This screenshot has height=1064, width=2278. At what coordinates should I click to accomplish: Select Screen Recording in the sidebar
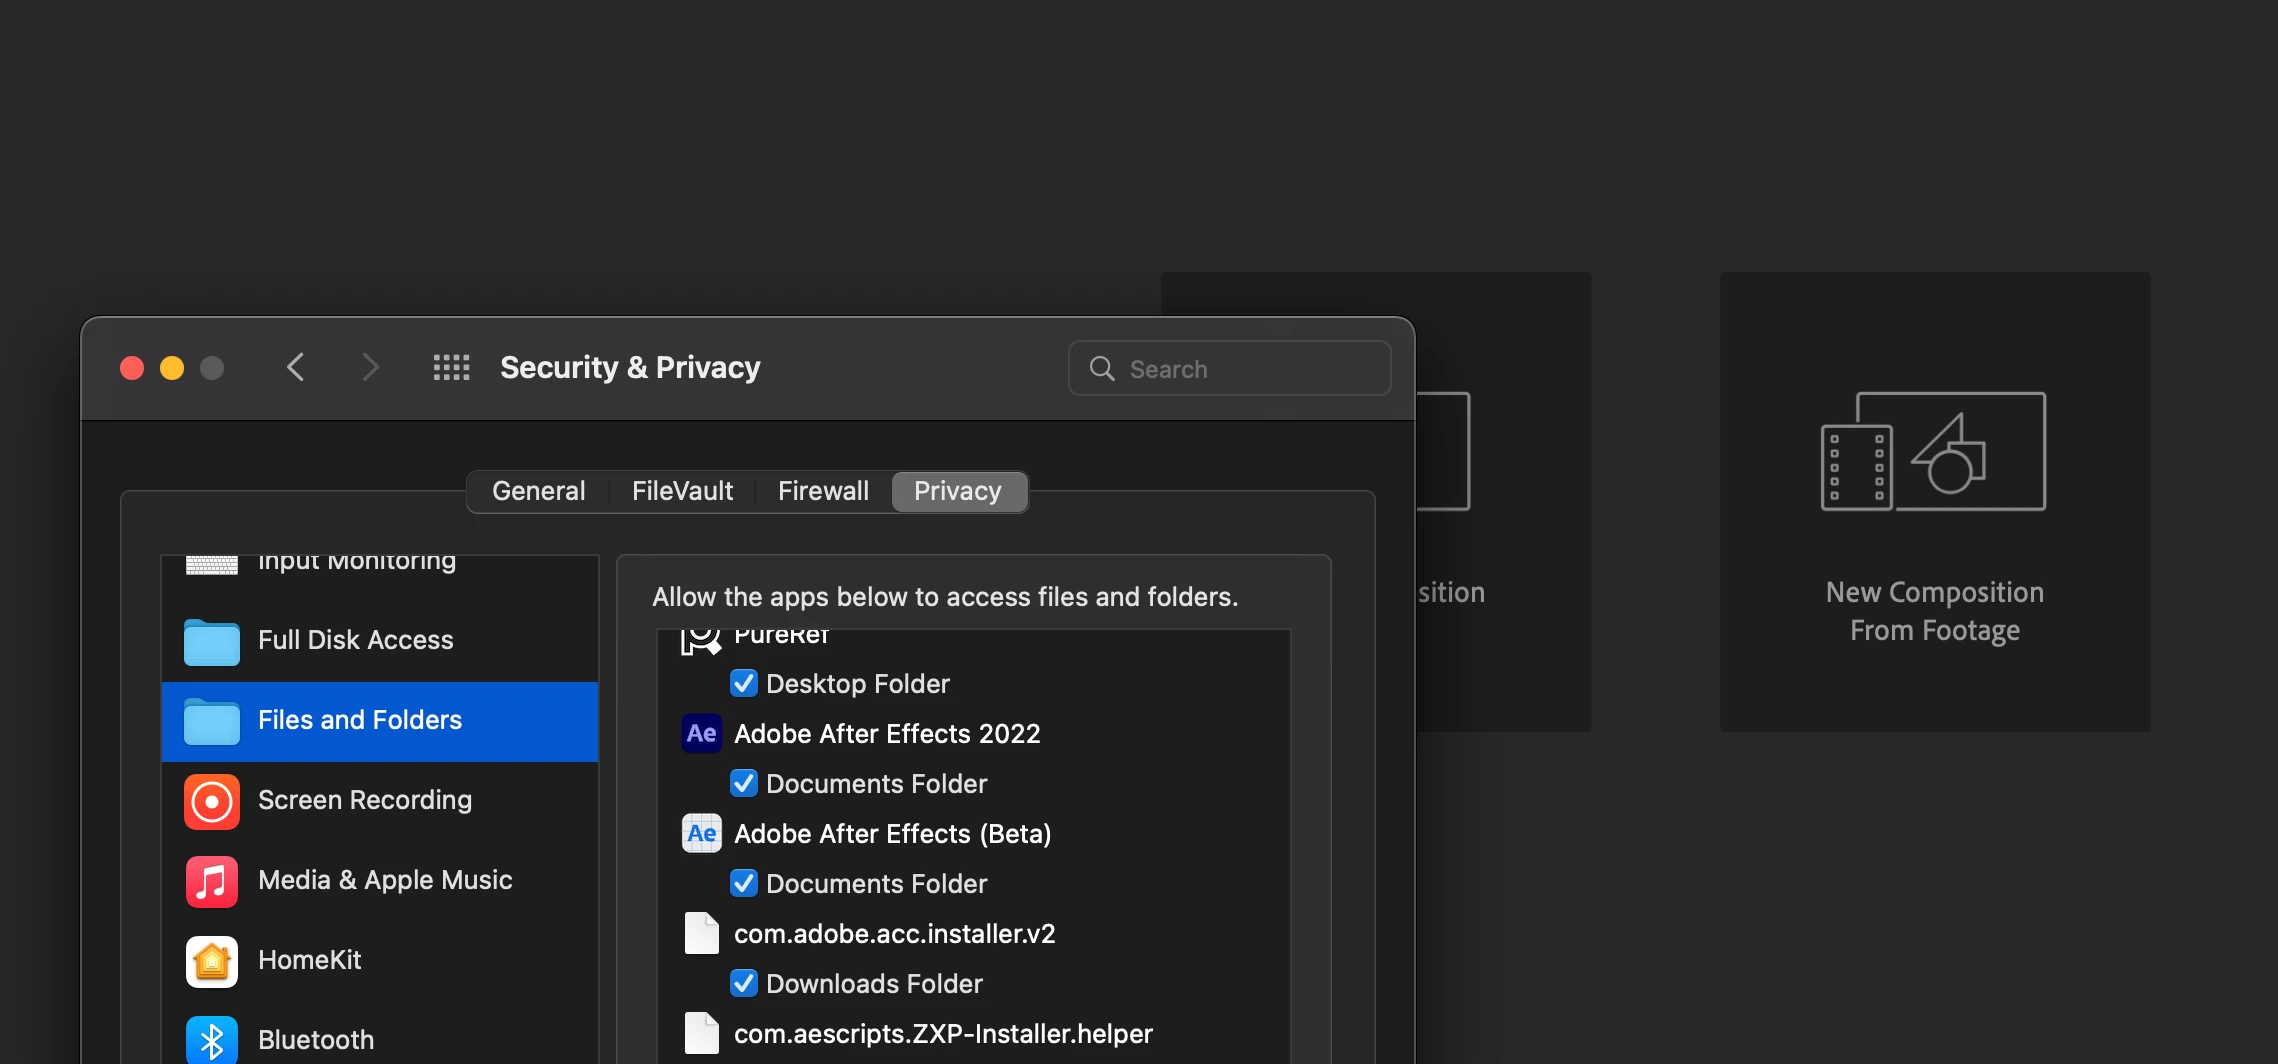[x=380, y=801]
